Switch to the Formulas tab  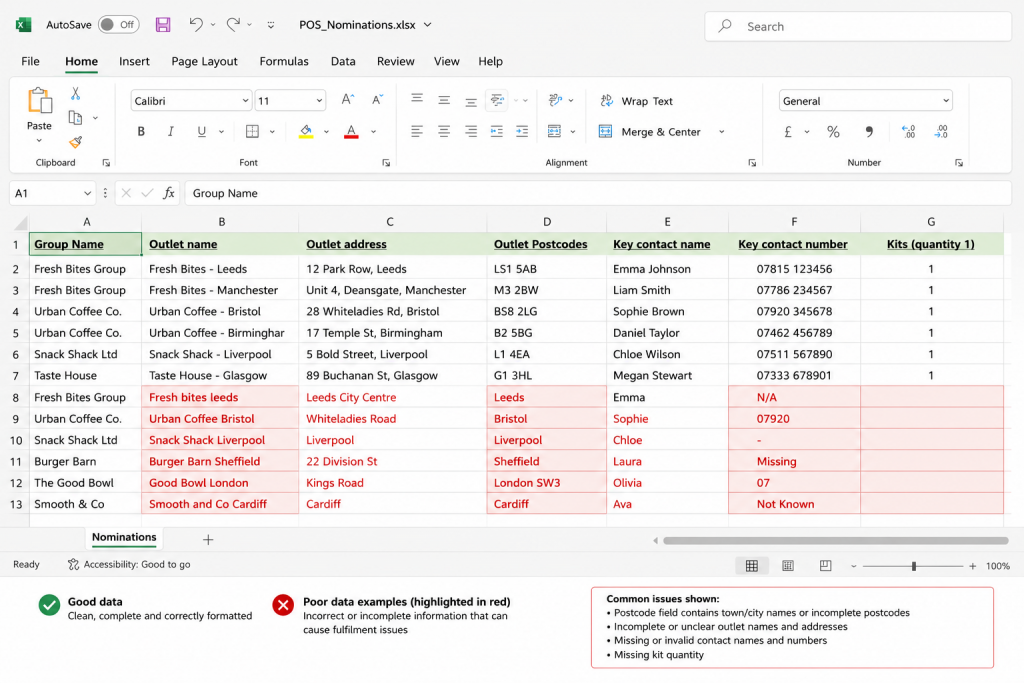click(x=284, y=61)
